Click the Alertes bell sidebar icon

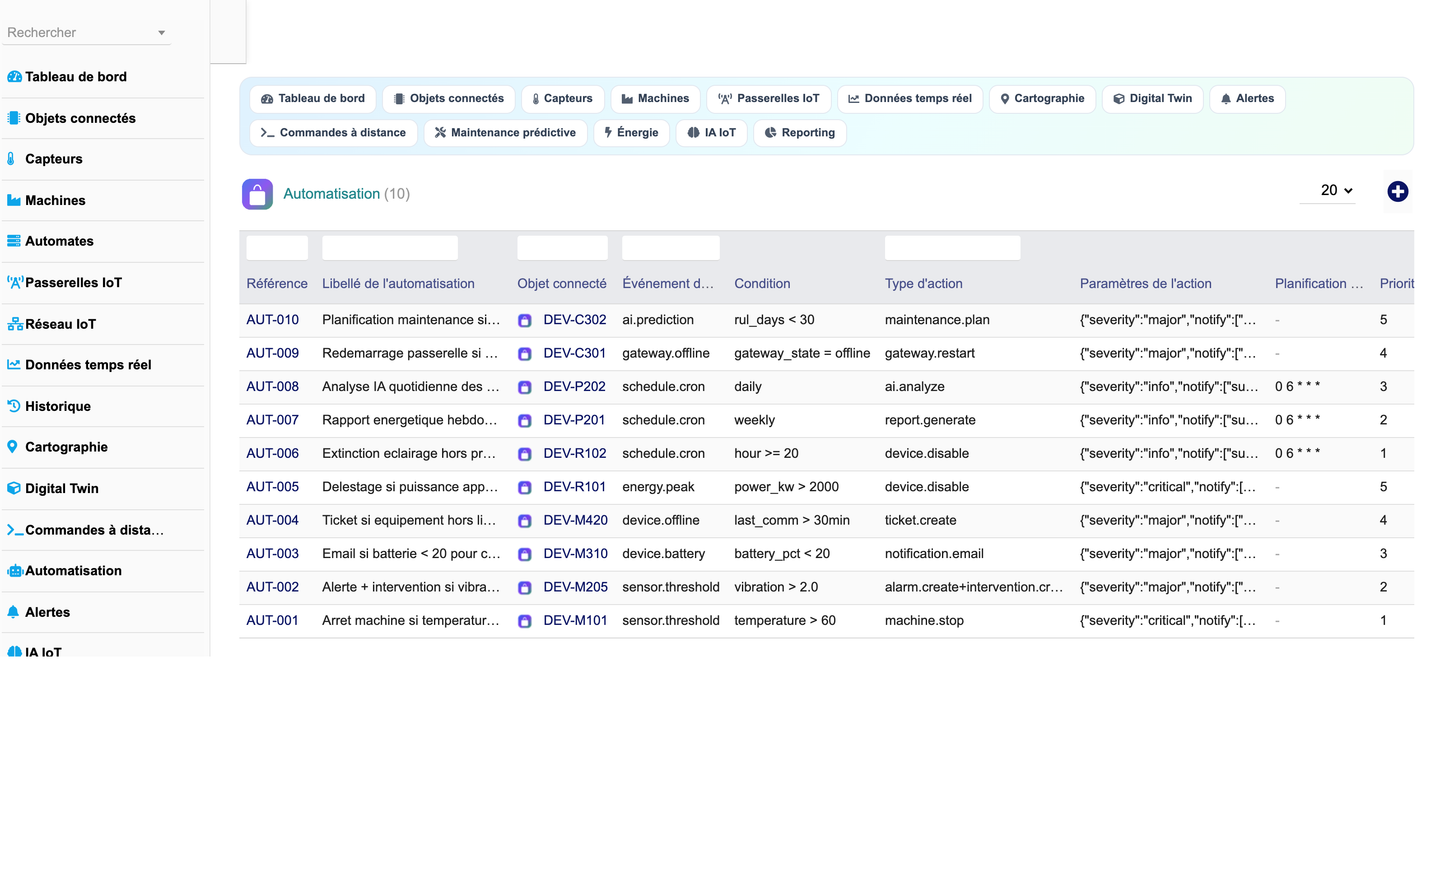(13, 612)
